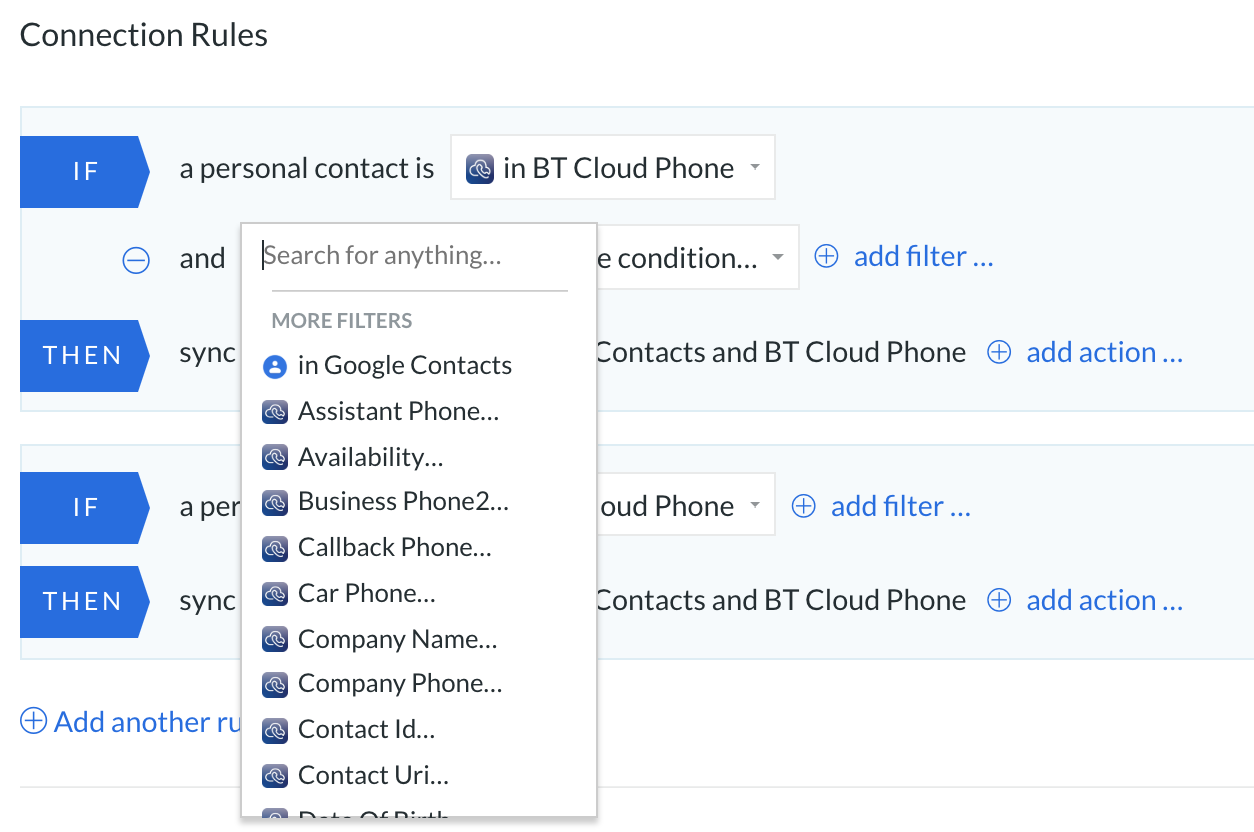The image size is (1254, 832).
Task: Click the plus icon of first add action
Action: (x=999, y=352)
